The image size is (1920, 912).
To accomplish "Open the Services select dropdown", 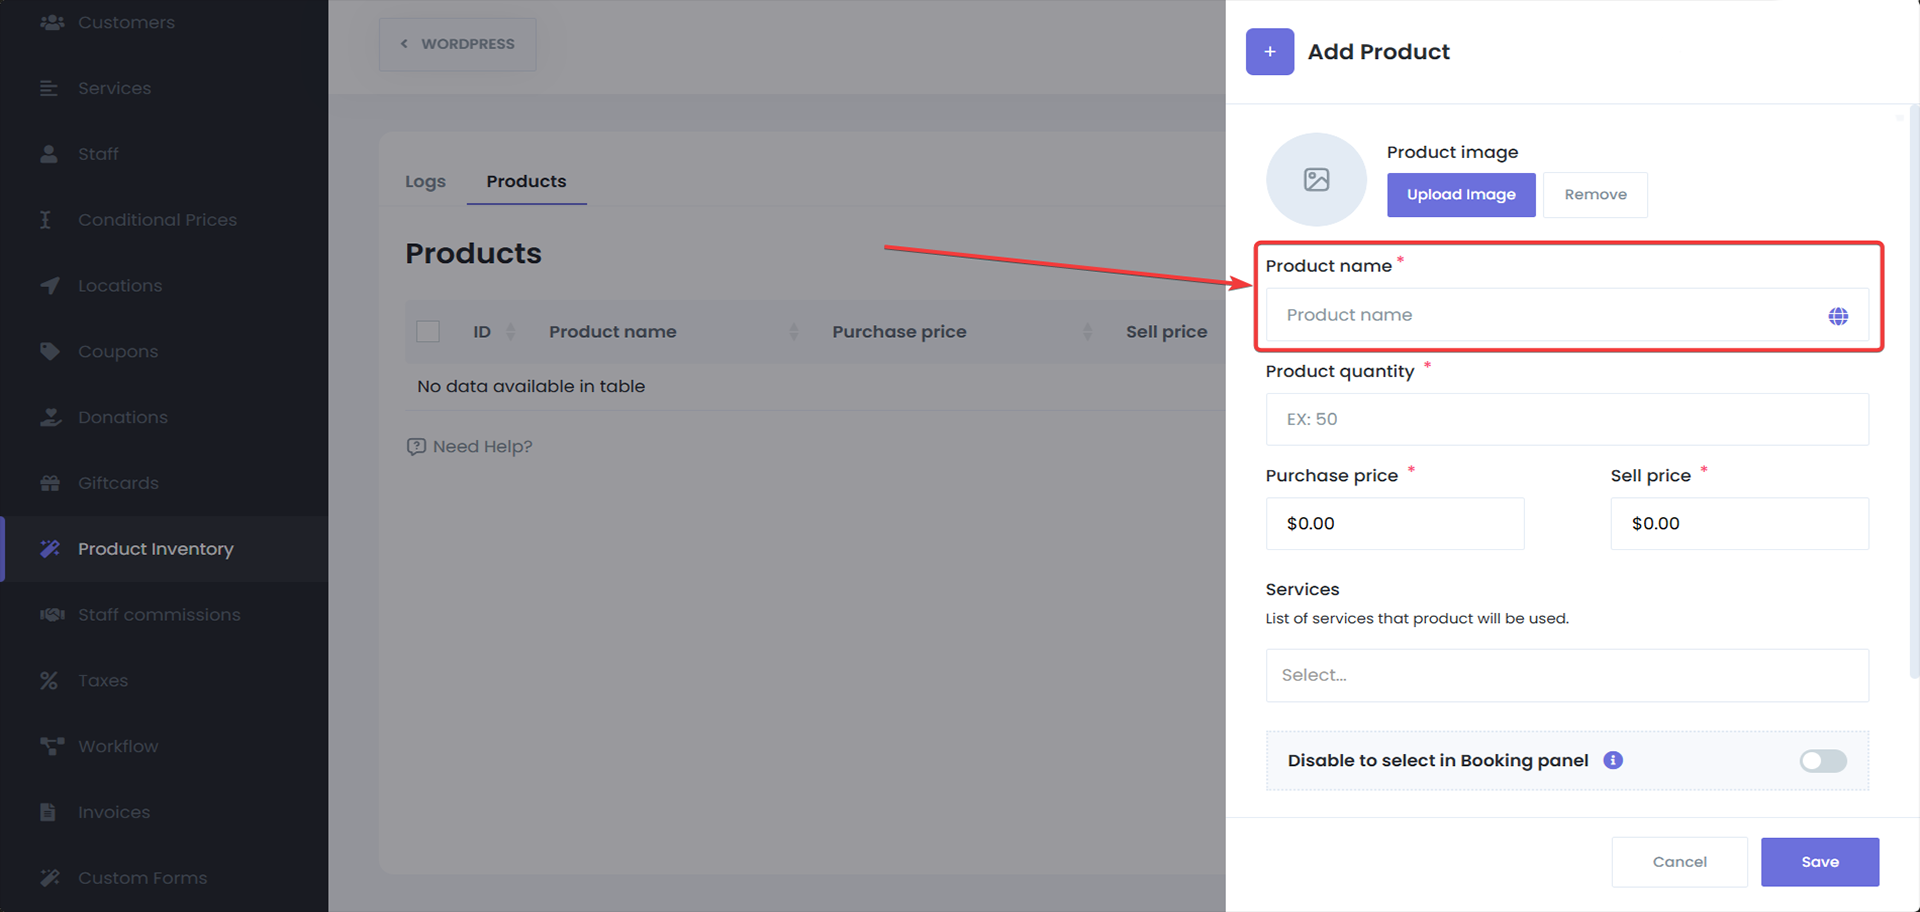I will [1566, 675].
